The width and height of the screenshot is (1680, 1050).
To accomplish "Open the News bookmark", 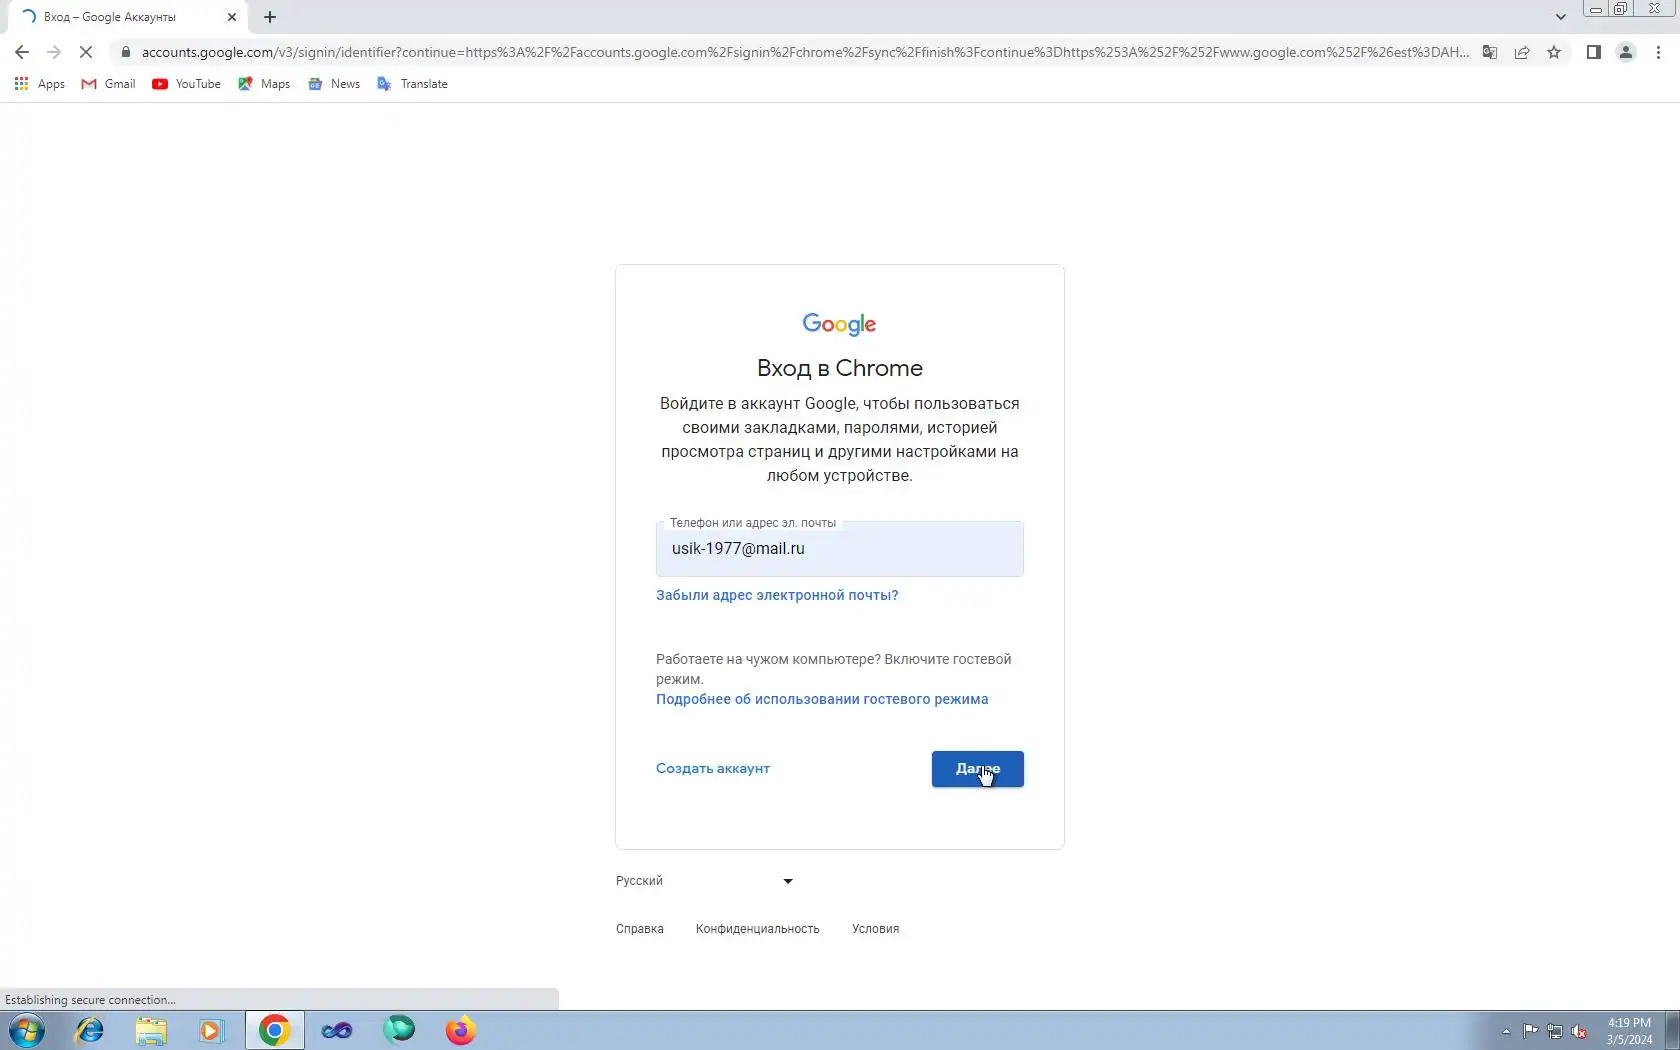I will tap(334, 84).
